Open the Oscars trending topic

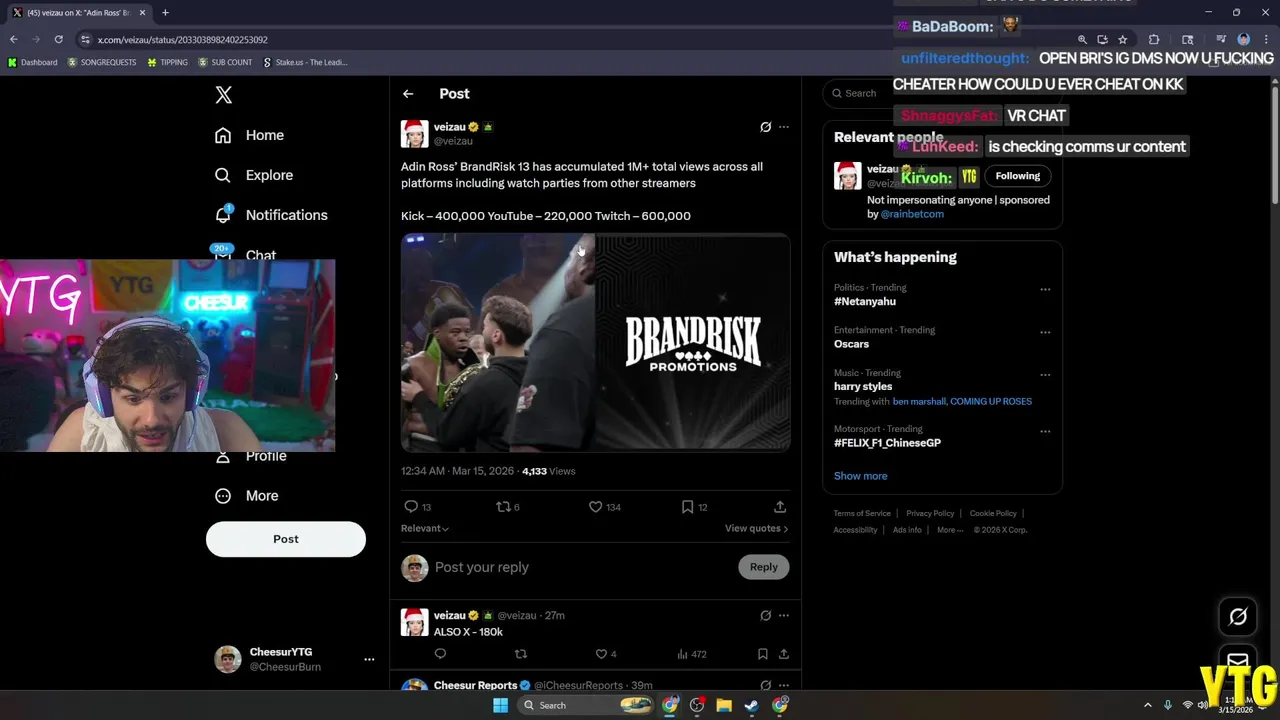point(851,344)
